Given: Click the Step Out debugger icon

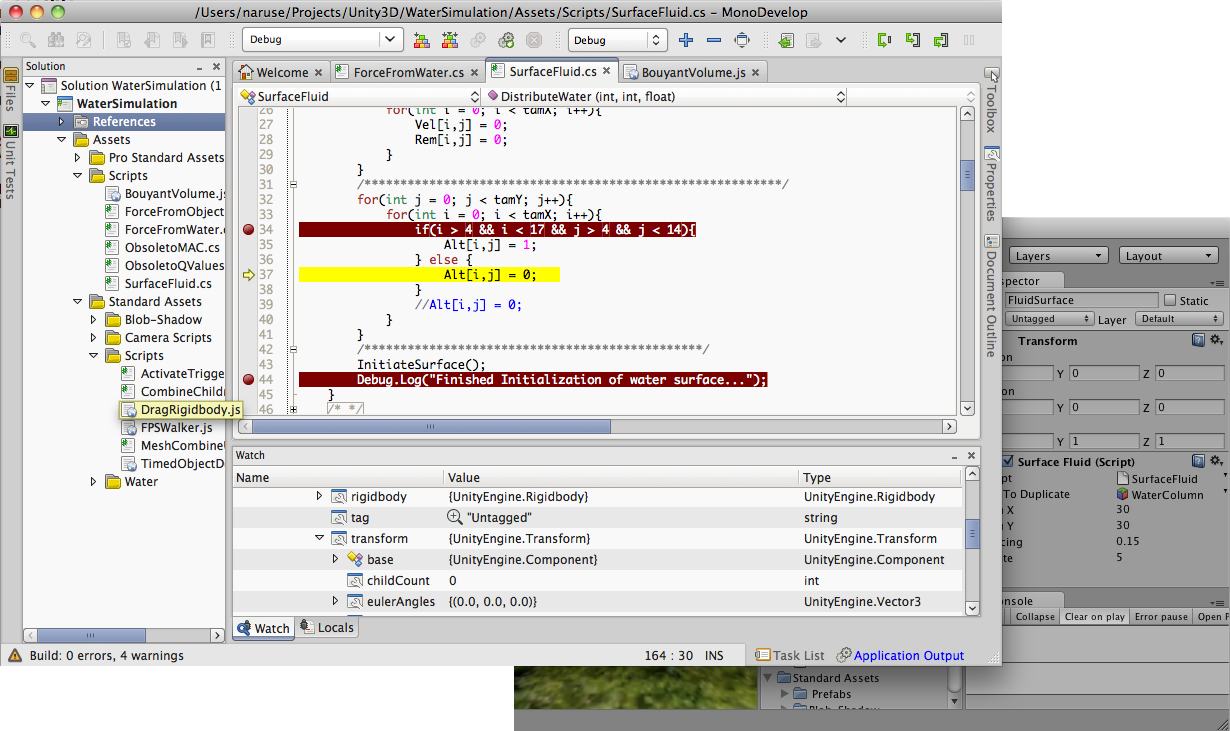Looking at the screenshot, I should tap(941, 40).
